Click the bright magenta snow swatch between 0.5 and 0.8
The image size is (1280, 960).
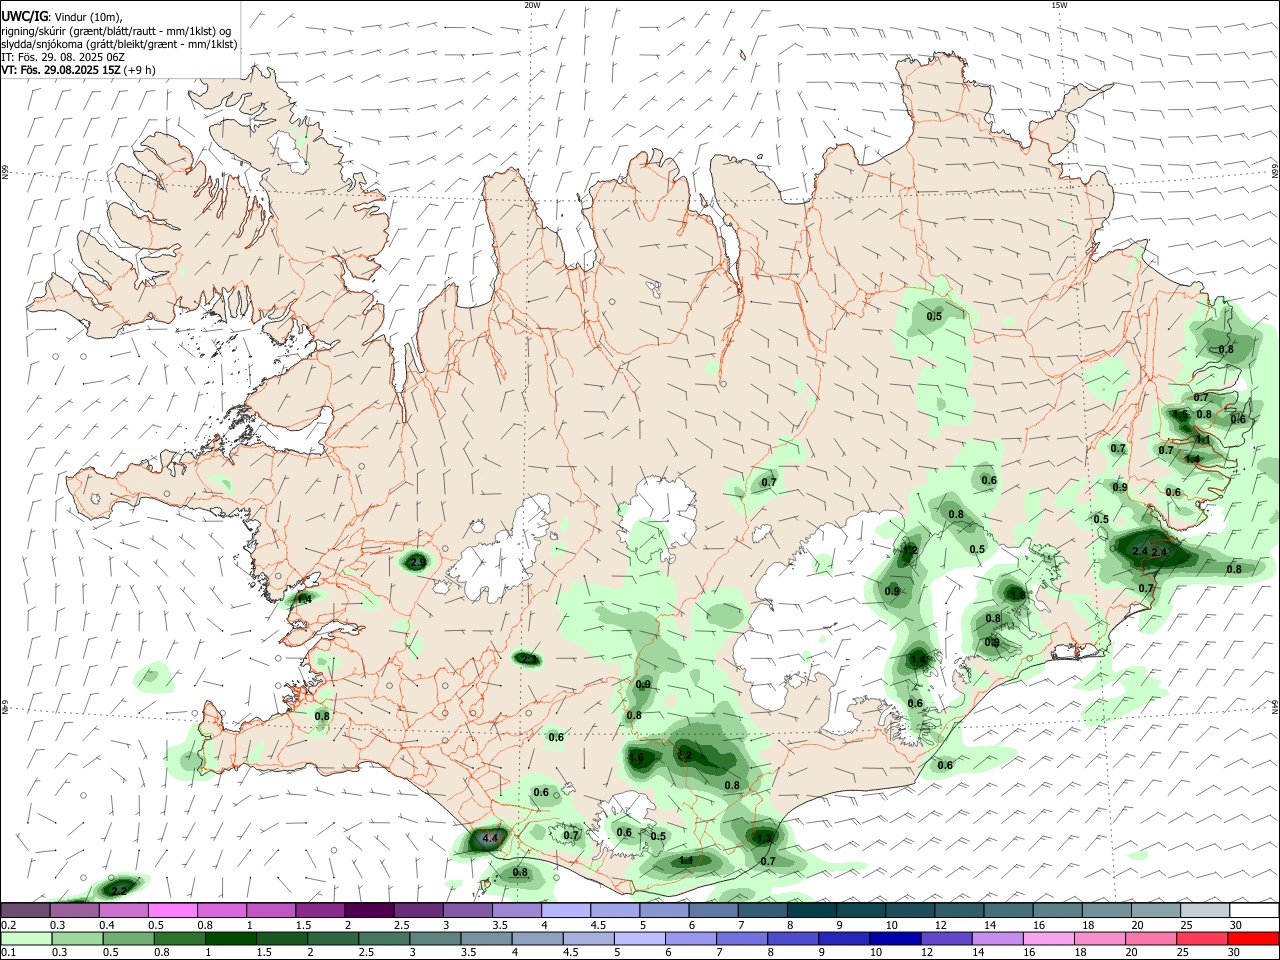172,910
